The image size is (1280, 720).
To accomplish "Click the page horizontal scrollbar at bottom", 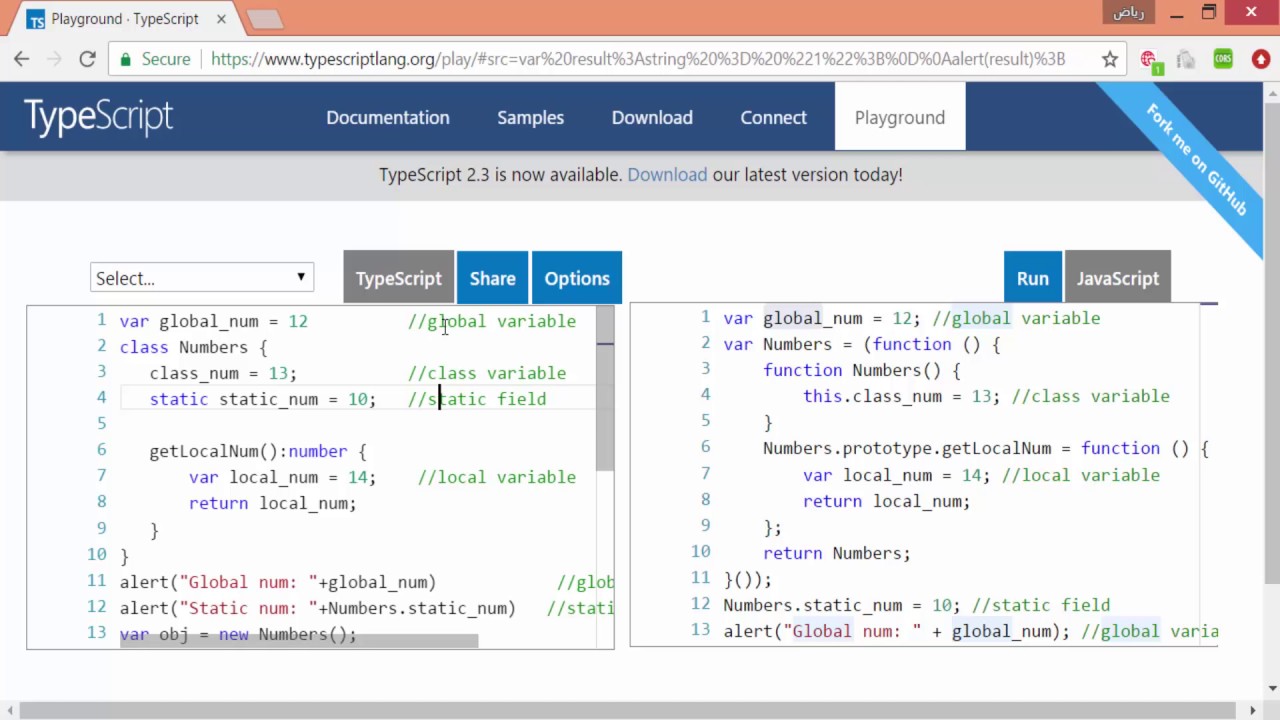I will [x=630, y=711].
